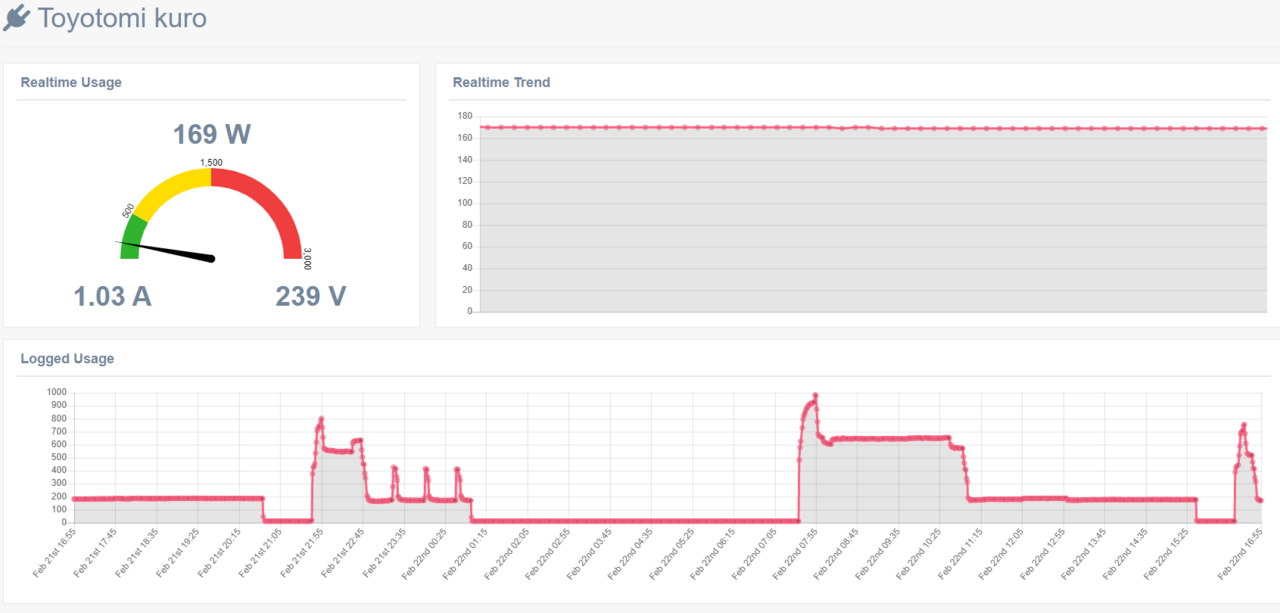The height and width of the screenshot is (613, 1280).
Task: Click the 3,000 gauge scale label
Action: click(307, 259)
